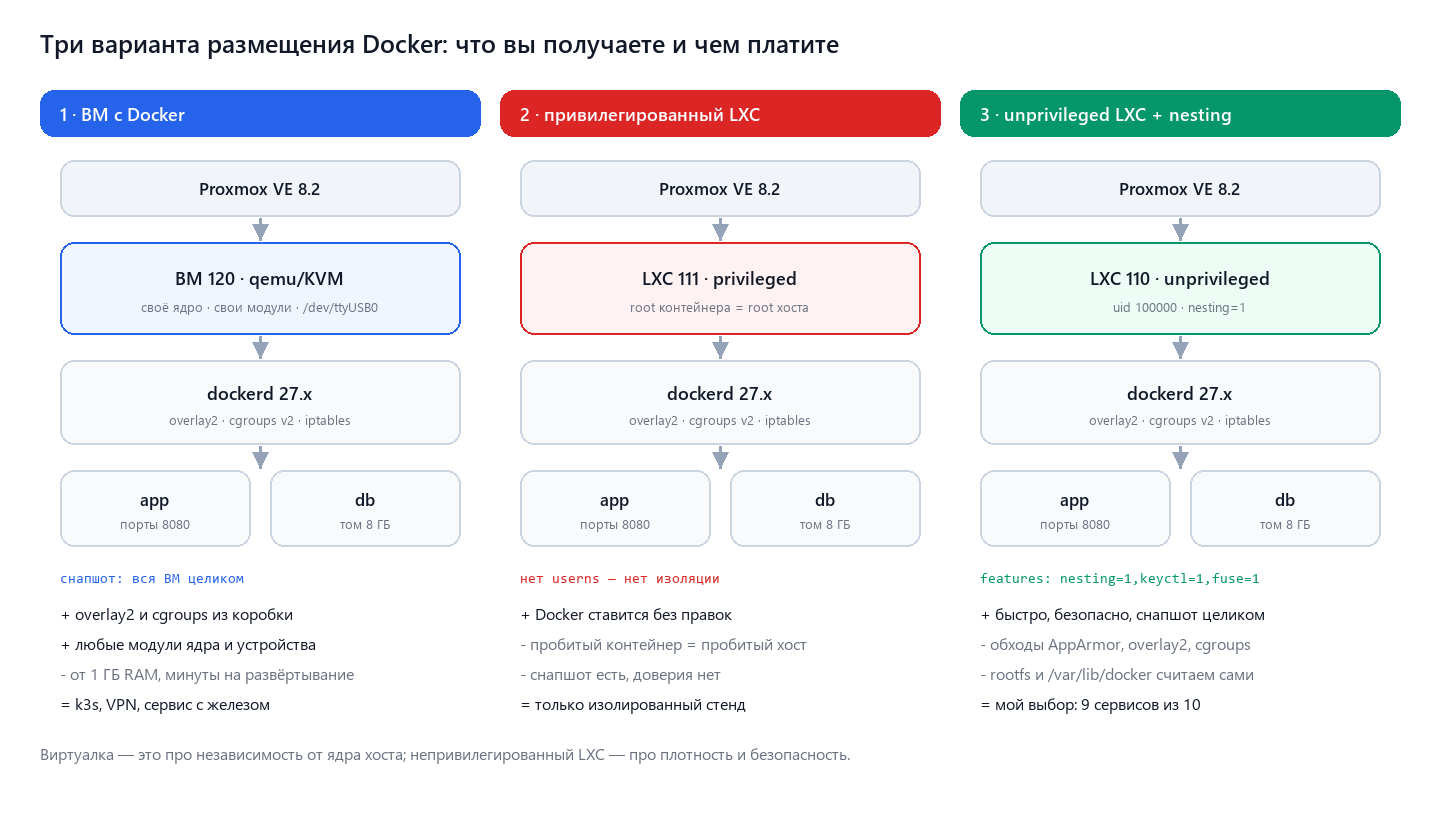This screenshot has width=1440, height=820.
Task: Click "- rootfs и /var/lib/docker считаем сами"
Action: (x=1117, y=675)
